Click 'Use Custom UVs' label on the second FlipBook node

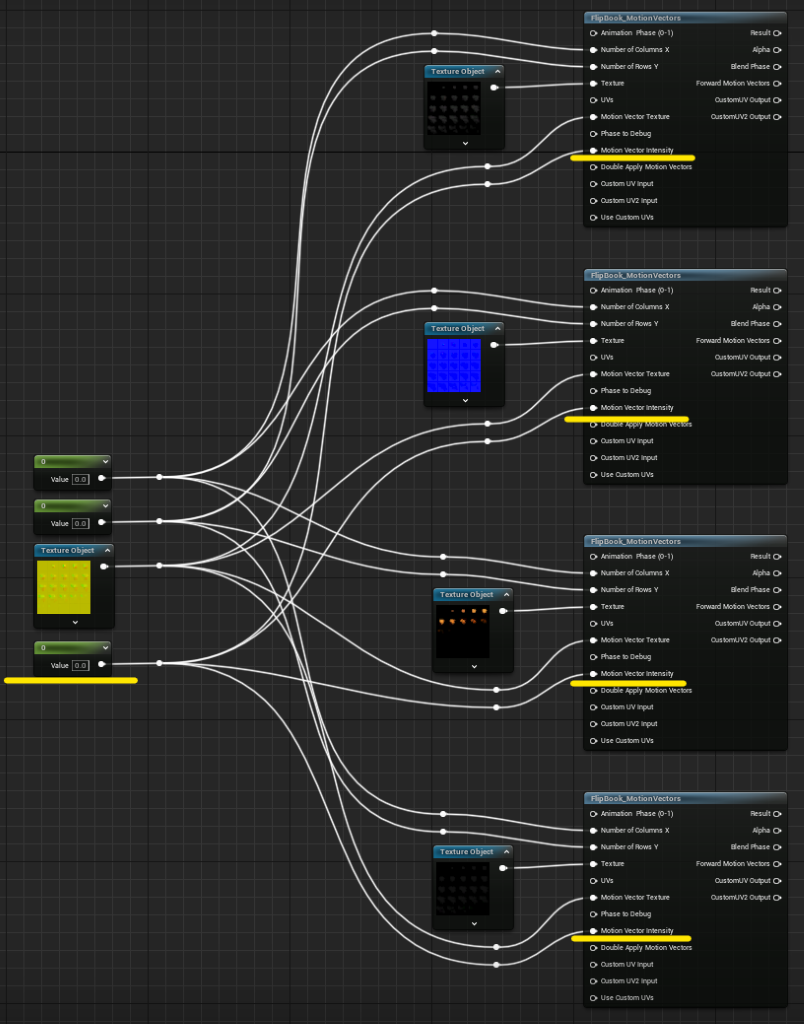click(627, 475)
